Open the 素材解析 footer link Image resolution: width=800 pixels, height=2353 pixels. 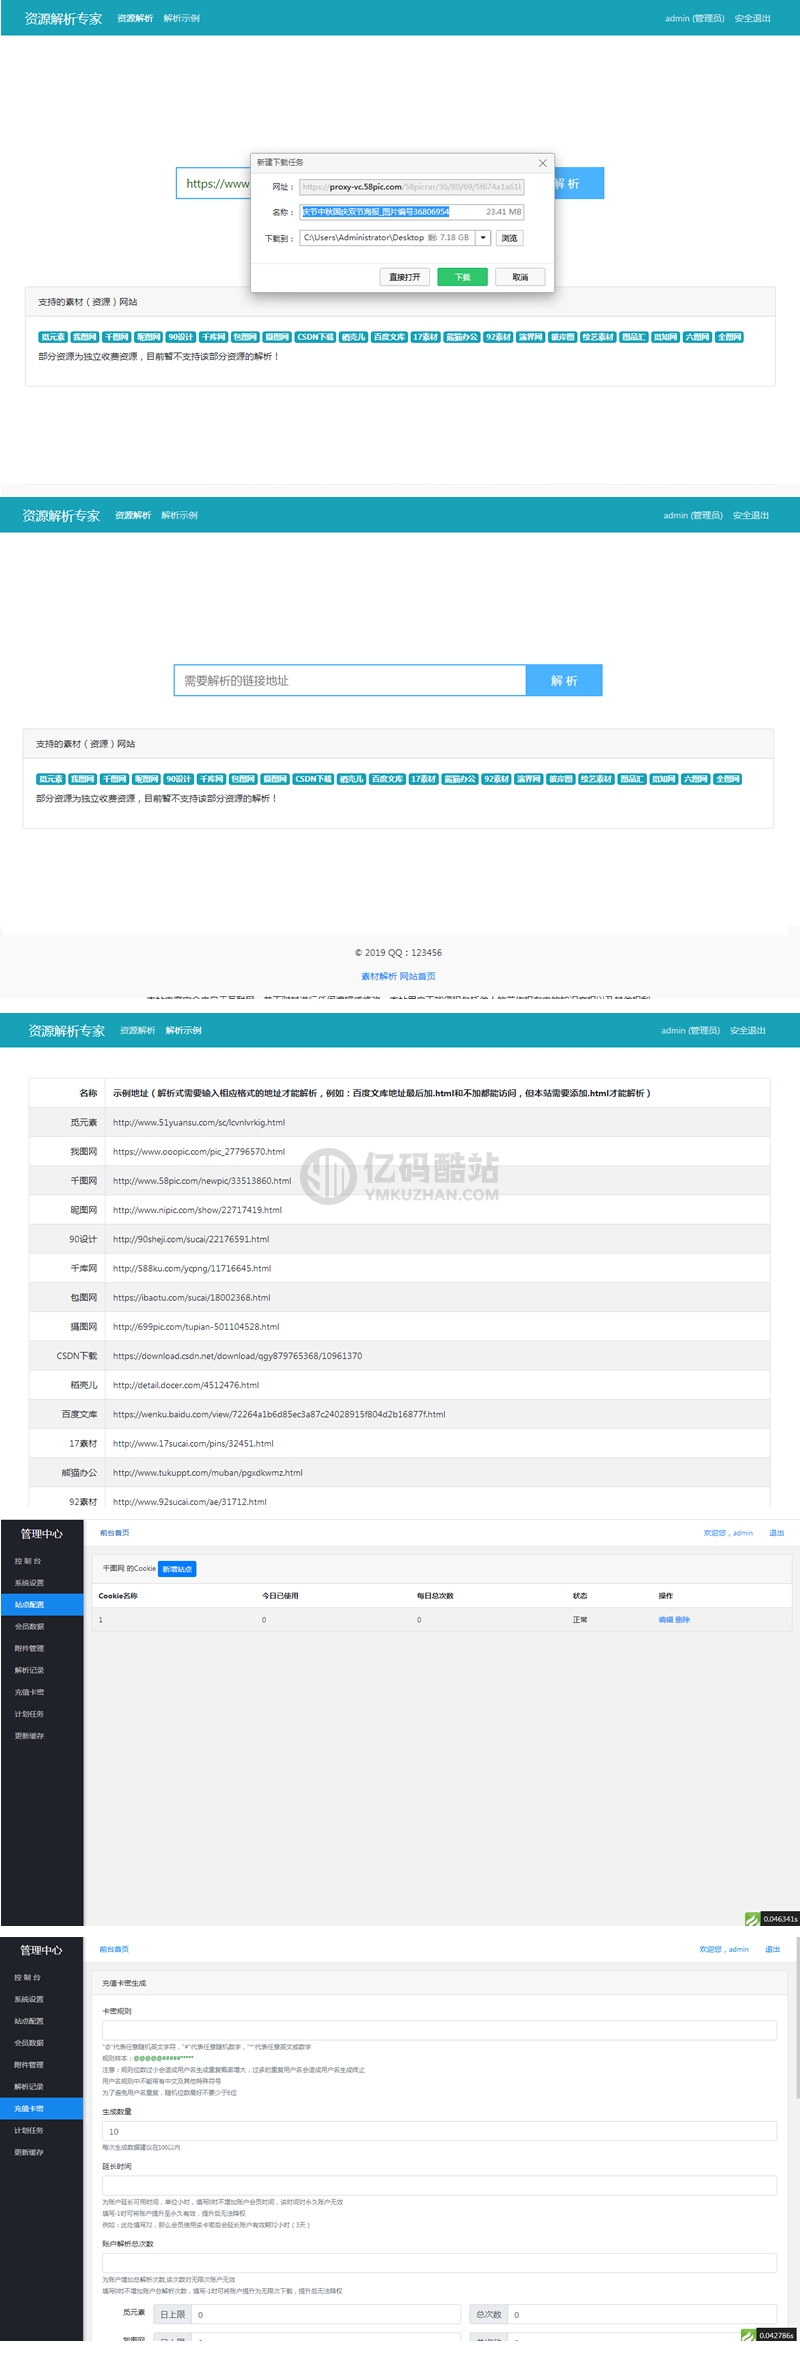379,976
